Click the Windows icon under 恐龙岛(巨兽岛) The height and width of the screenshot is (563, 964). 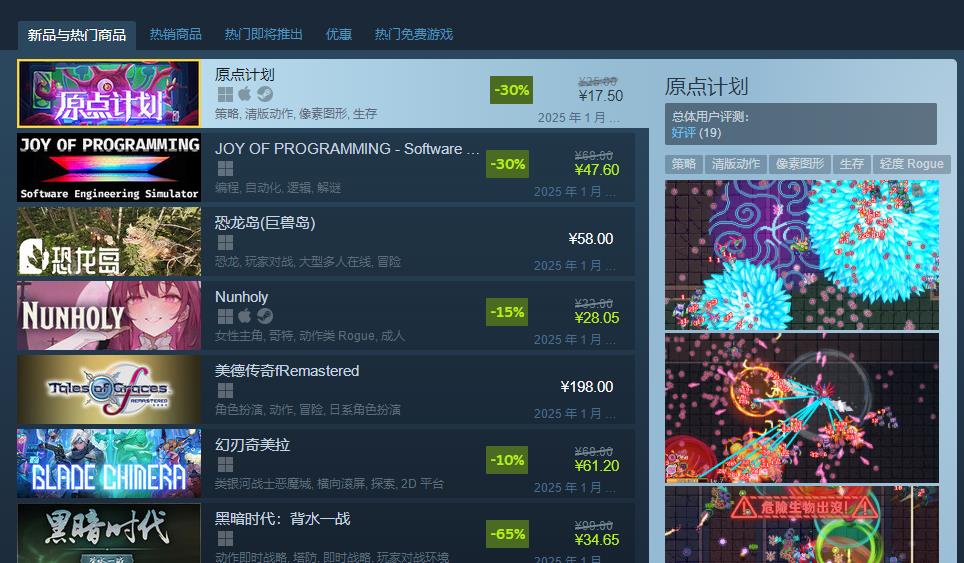[225, 242]
